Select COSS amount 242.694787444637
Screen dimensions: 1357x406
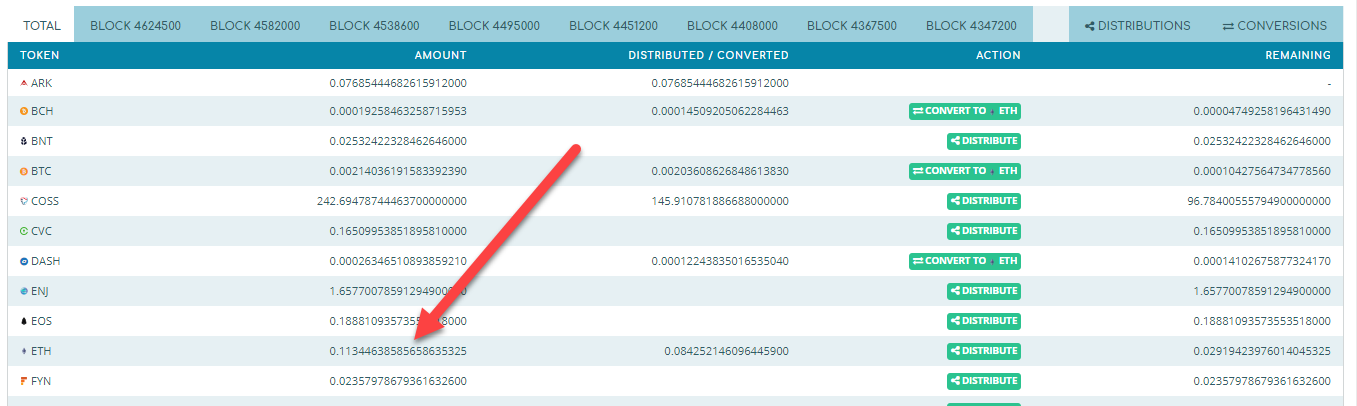click(x=392, y=202)
